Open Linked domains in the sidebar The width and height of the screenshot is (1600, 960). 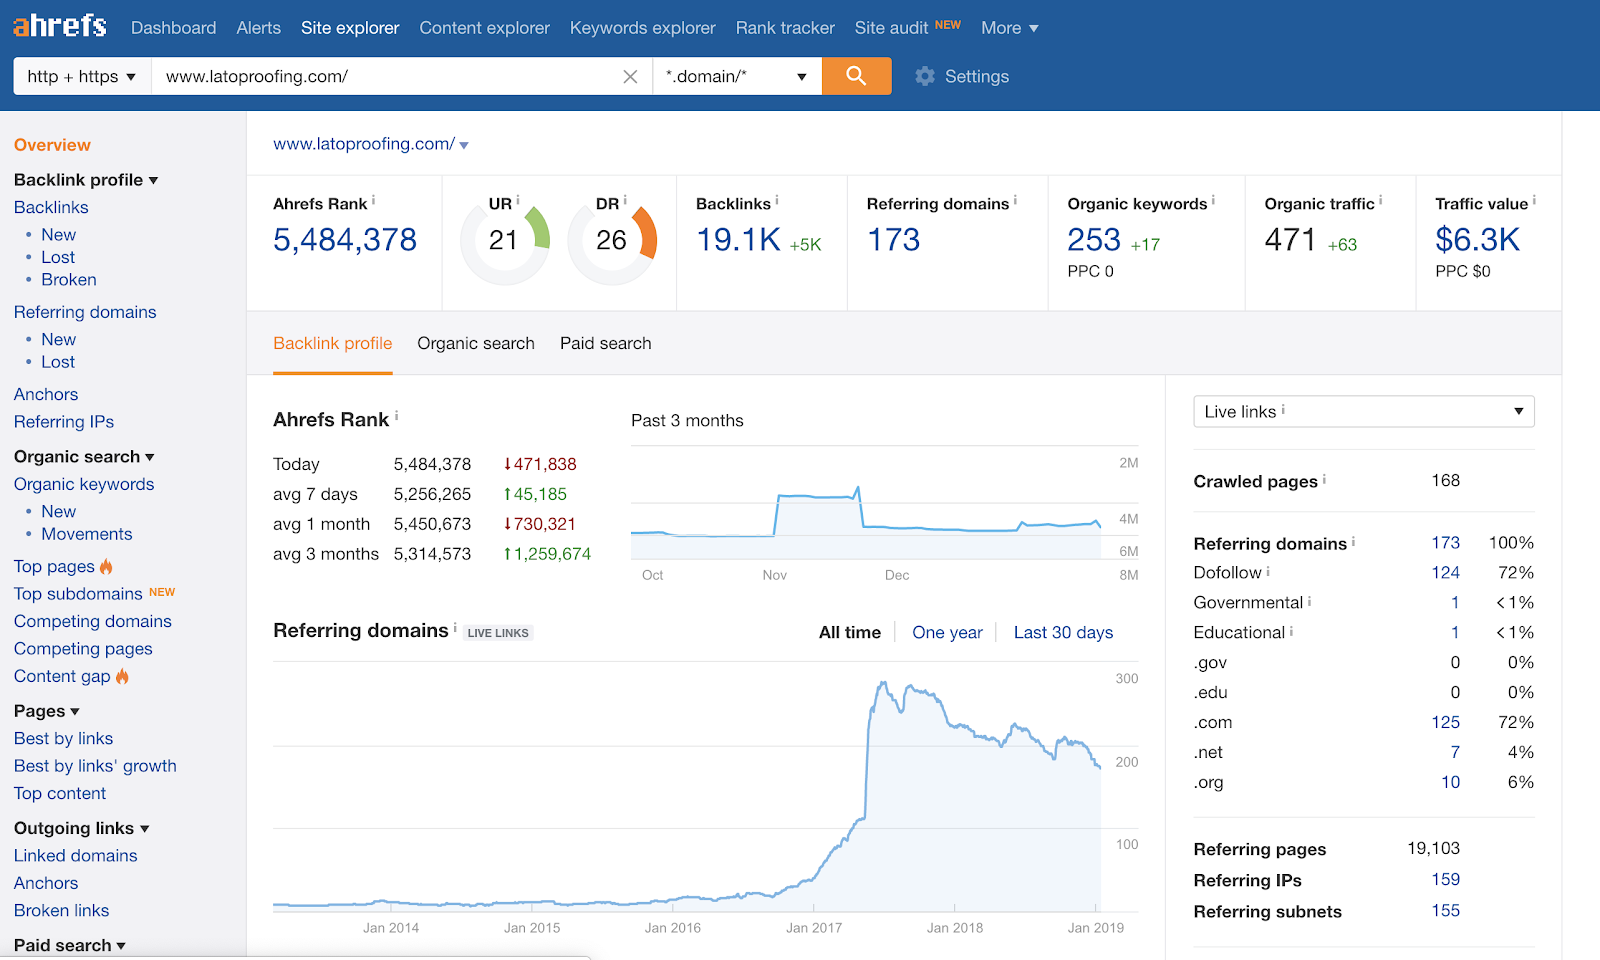76,856
